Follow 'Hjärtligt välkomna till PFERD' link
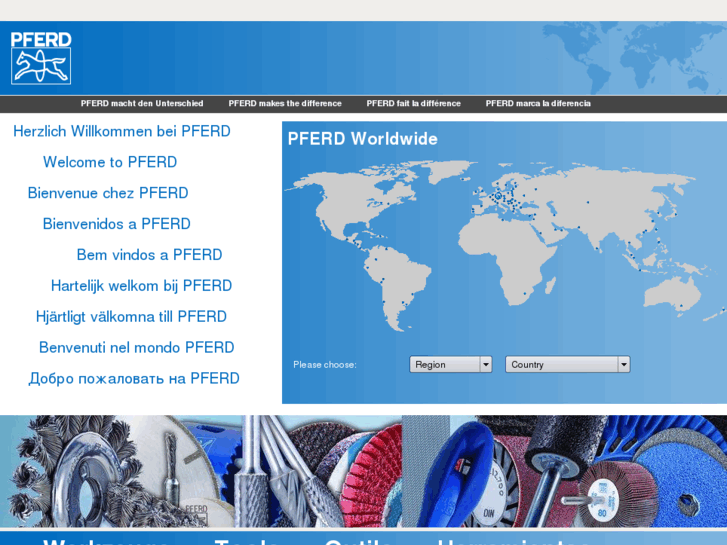The image size is (727, 545). click(x=131, y=317)
